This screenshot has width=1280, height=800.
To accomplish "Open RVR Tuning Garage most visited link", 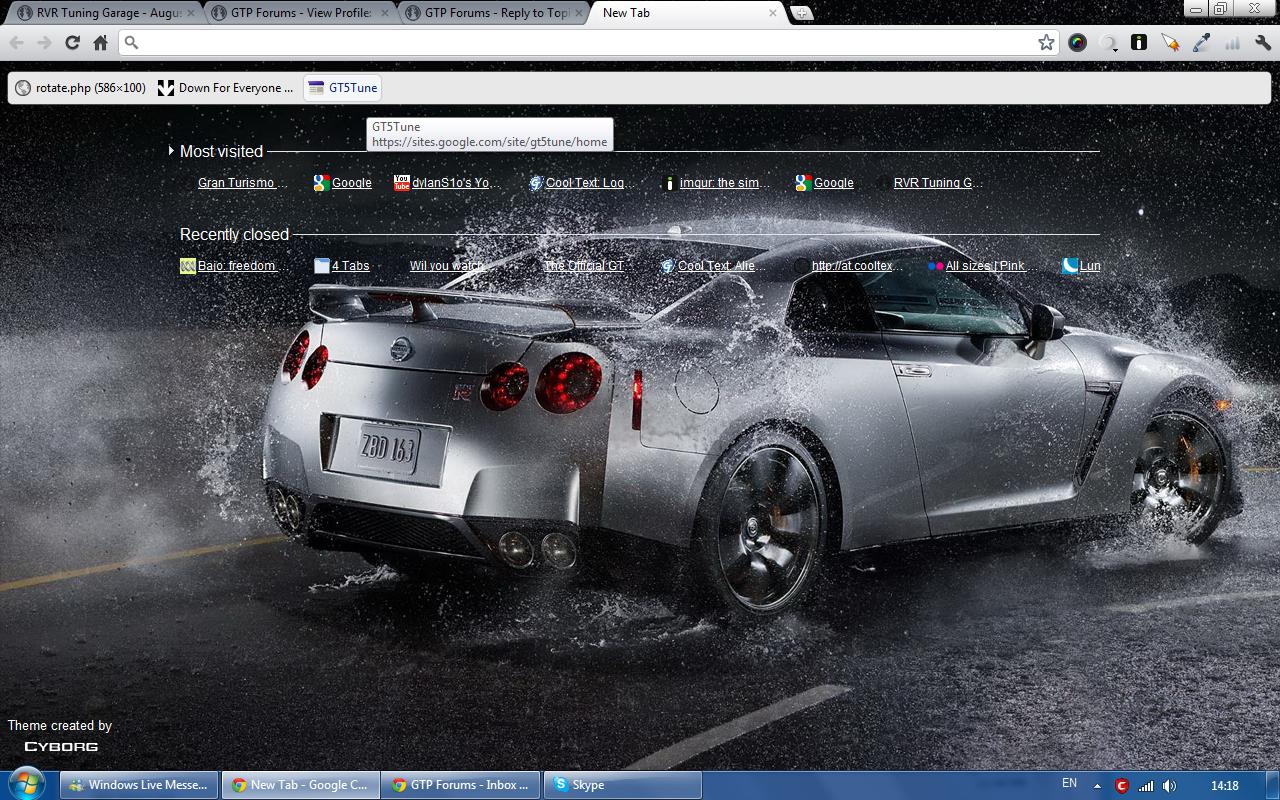I will (929, 183).
